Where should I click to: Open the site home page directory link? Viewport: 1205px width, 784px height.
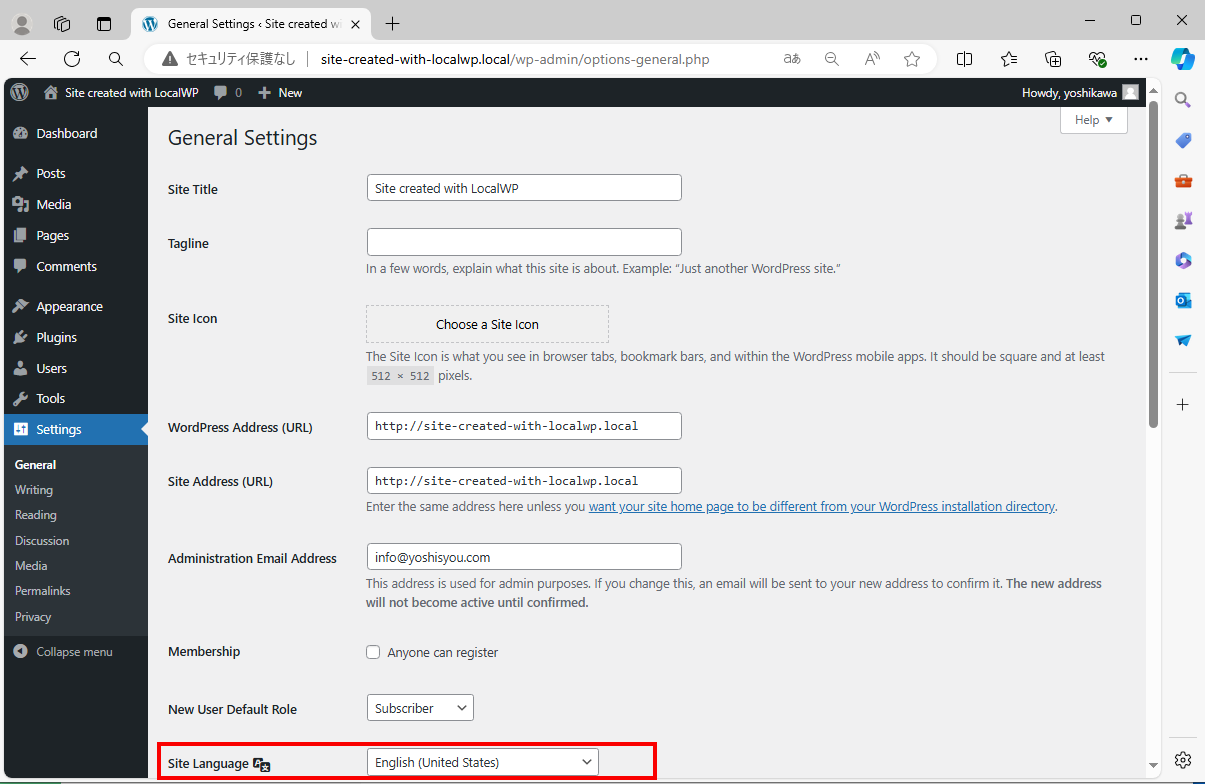coord(821,507)
